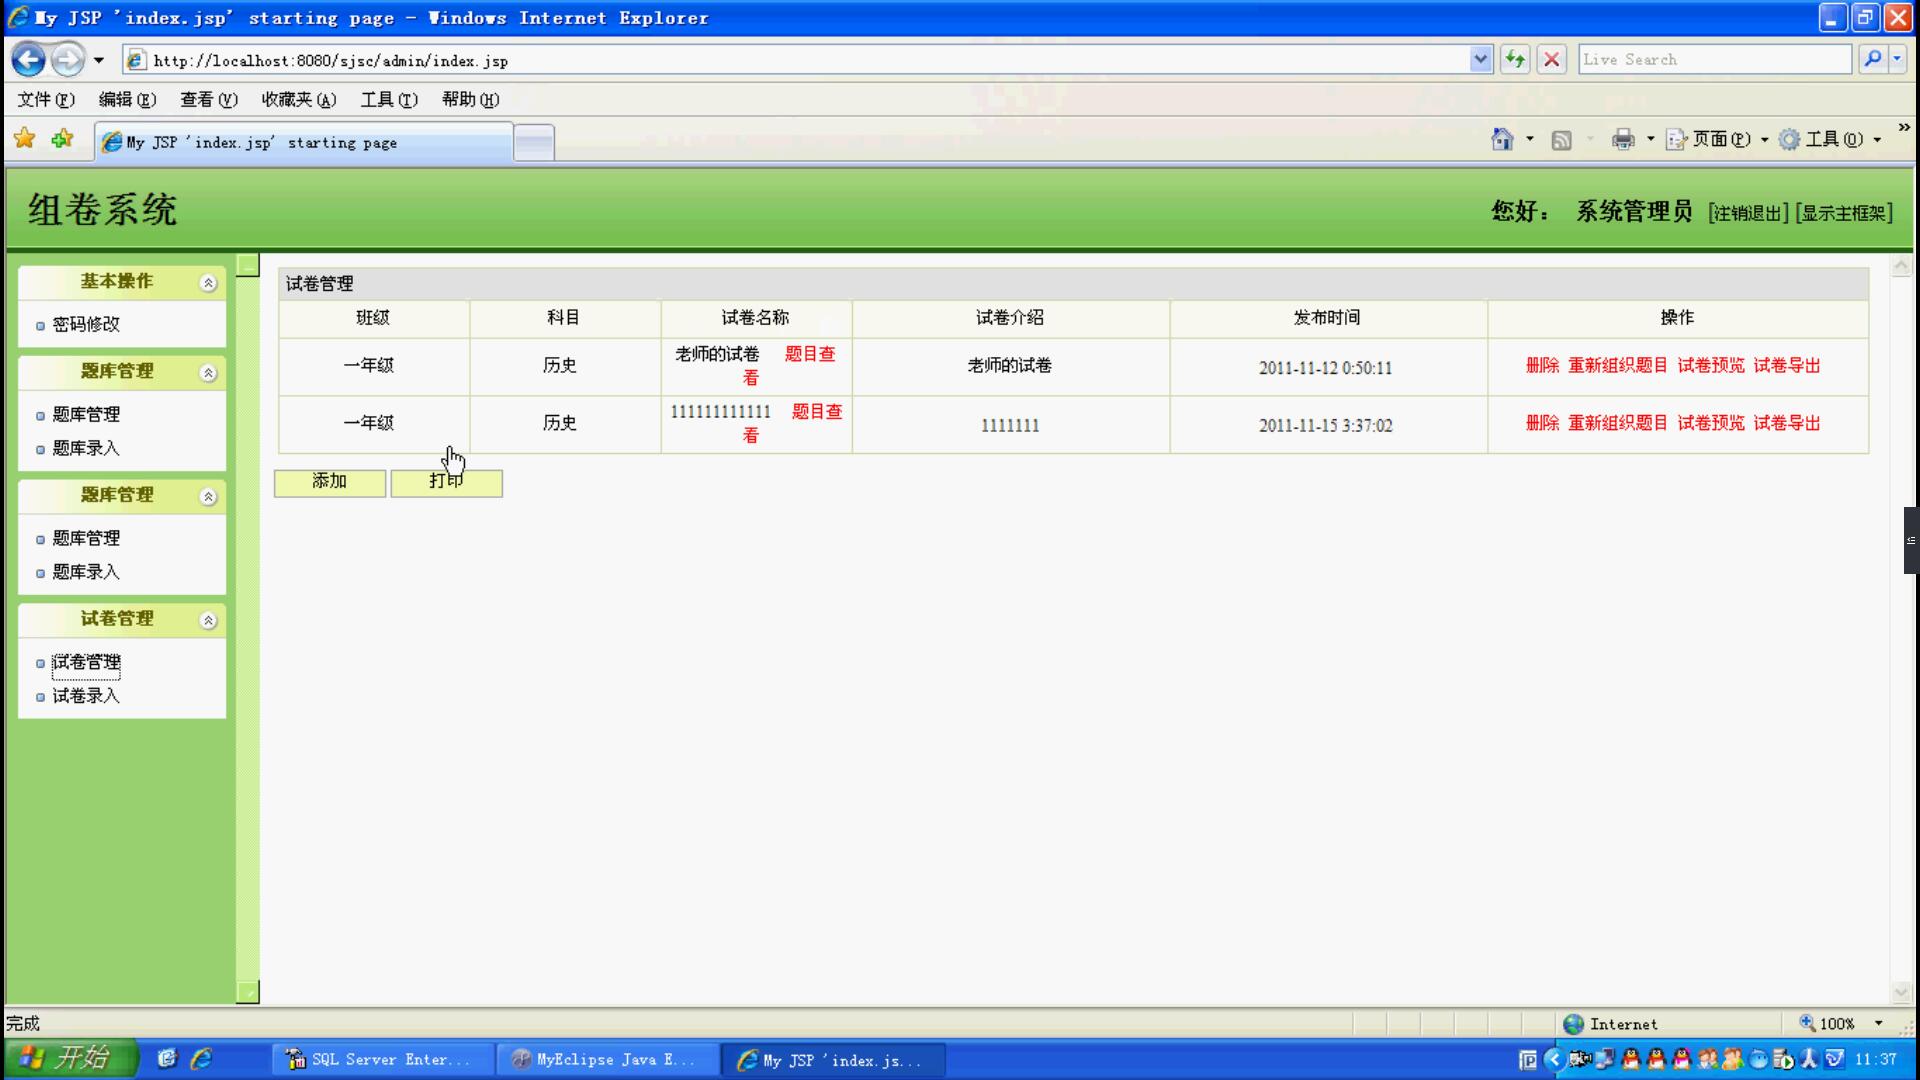Screen dimensions: 1920x1080
Task: Click the Print icon in toolbar
Action: 1623,139
